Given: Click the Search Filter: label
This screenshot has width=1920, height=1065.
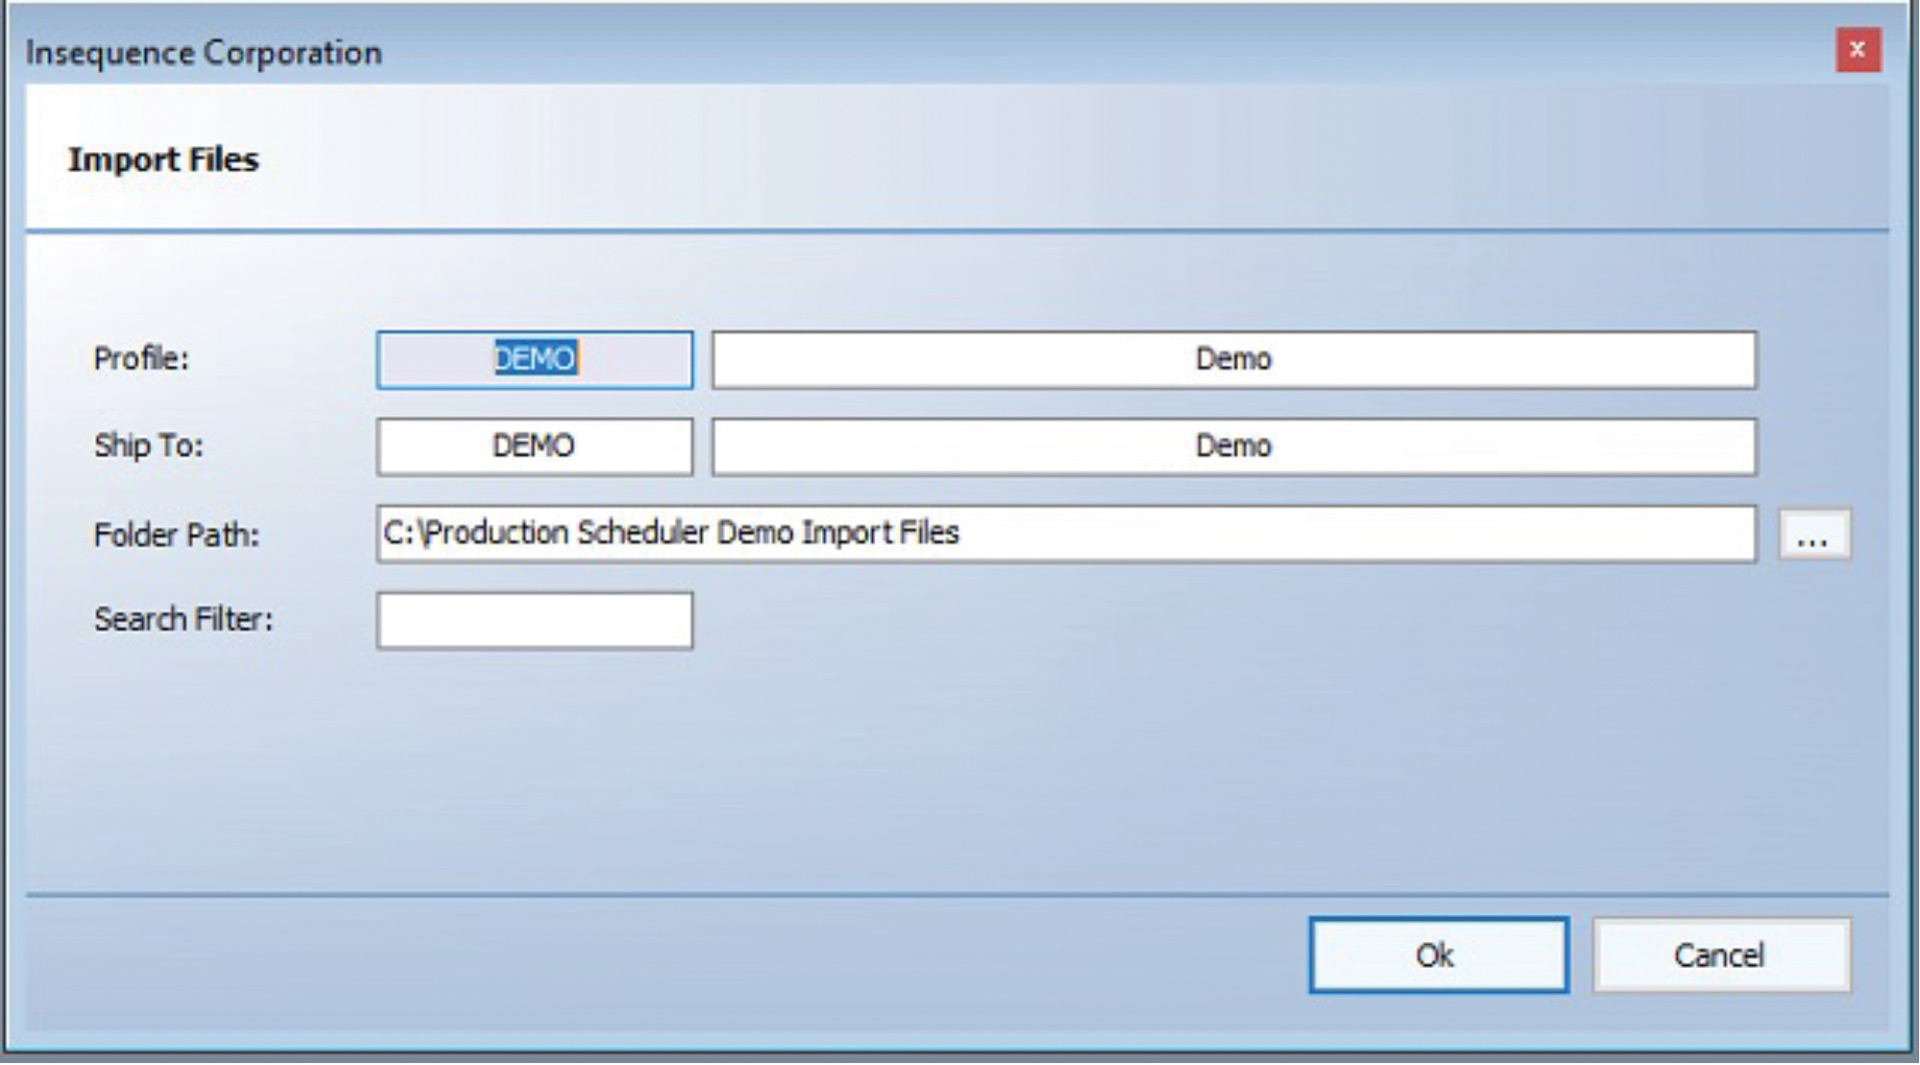Looking at the screenshot, I should (x=183, y=620).
